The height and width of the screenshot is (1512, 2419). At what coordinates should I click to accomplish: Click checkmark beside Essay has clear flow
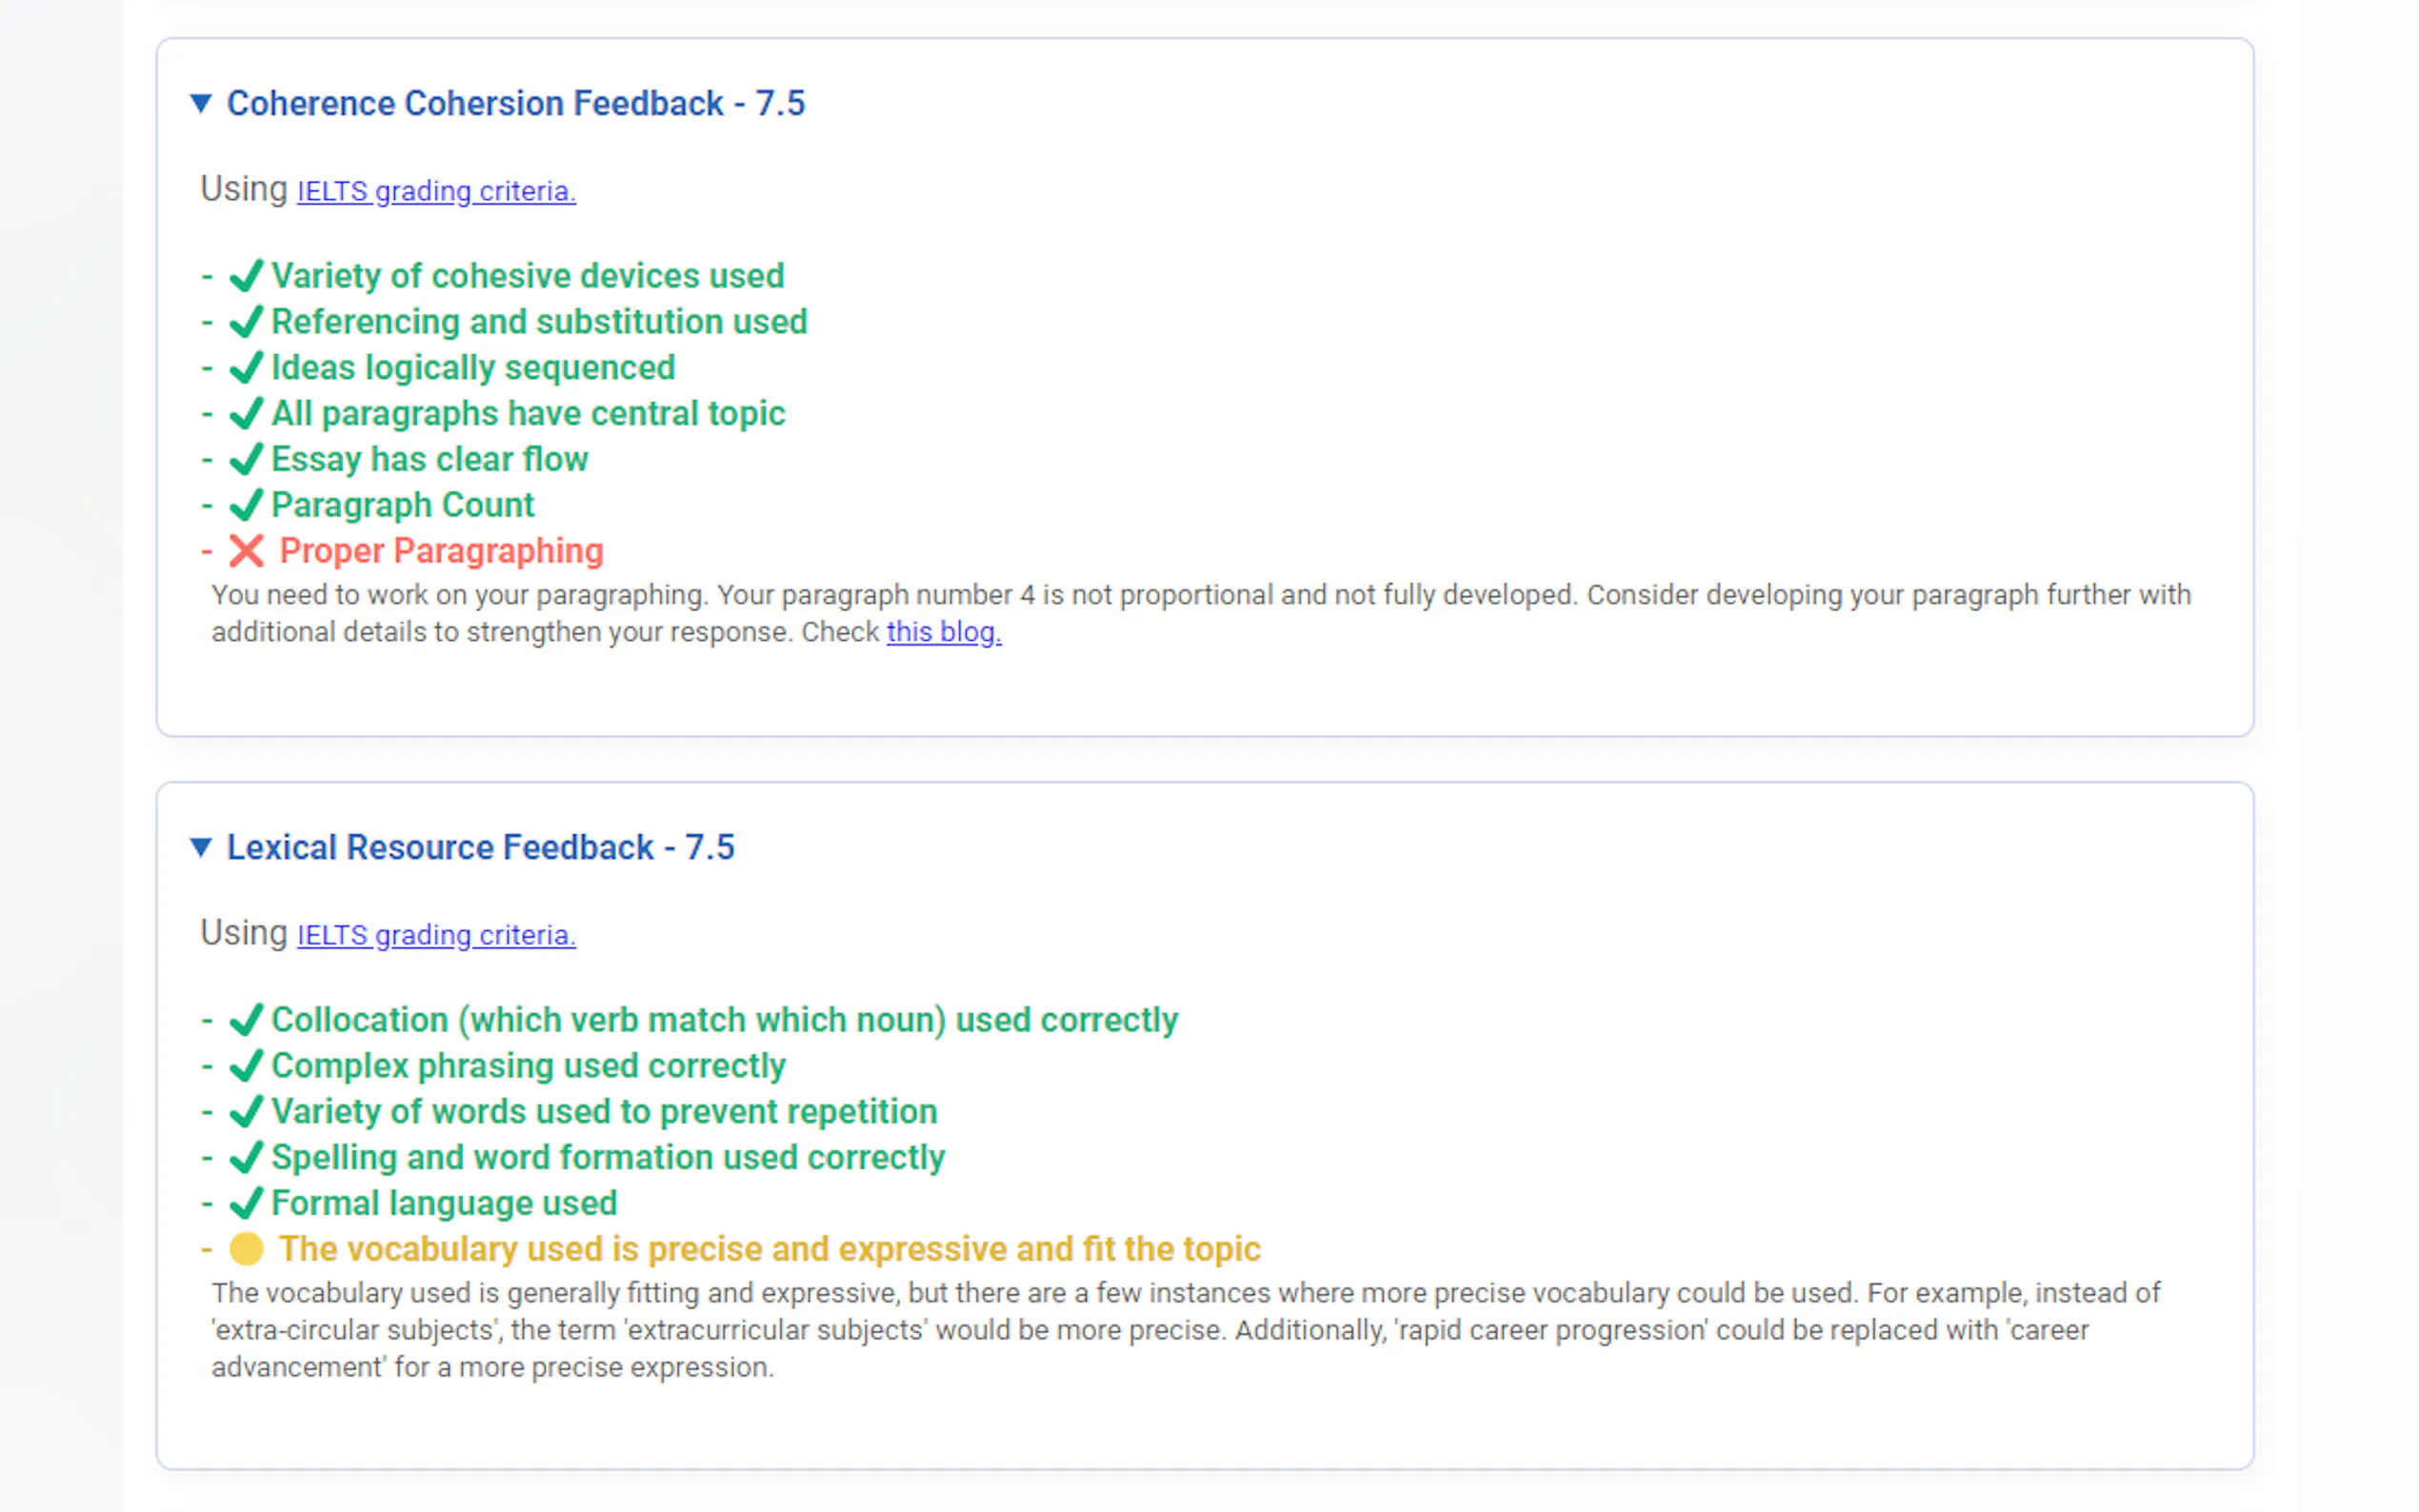coord(246,459)
